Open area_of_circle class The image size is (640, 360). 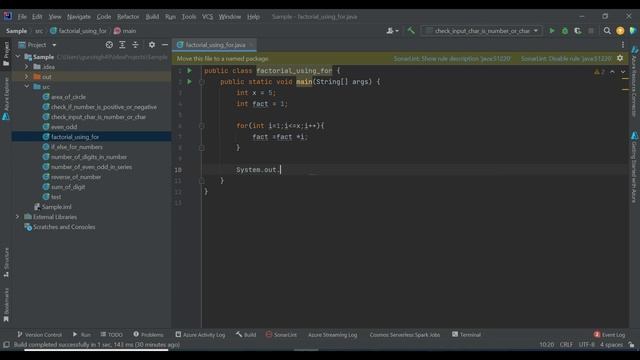coord(68,97)
